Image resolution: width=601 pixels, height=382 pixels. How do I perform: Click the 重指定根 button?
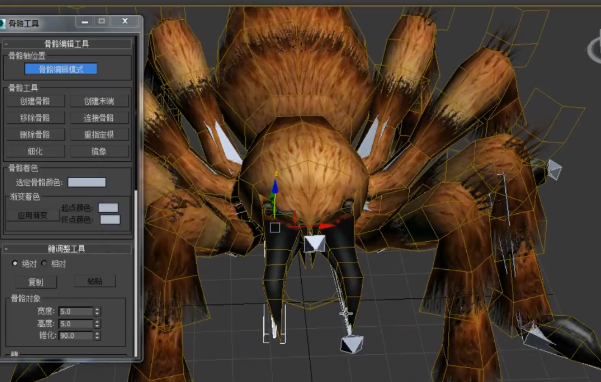(x=99, y=134)
